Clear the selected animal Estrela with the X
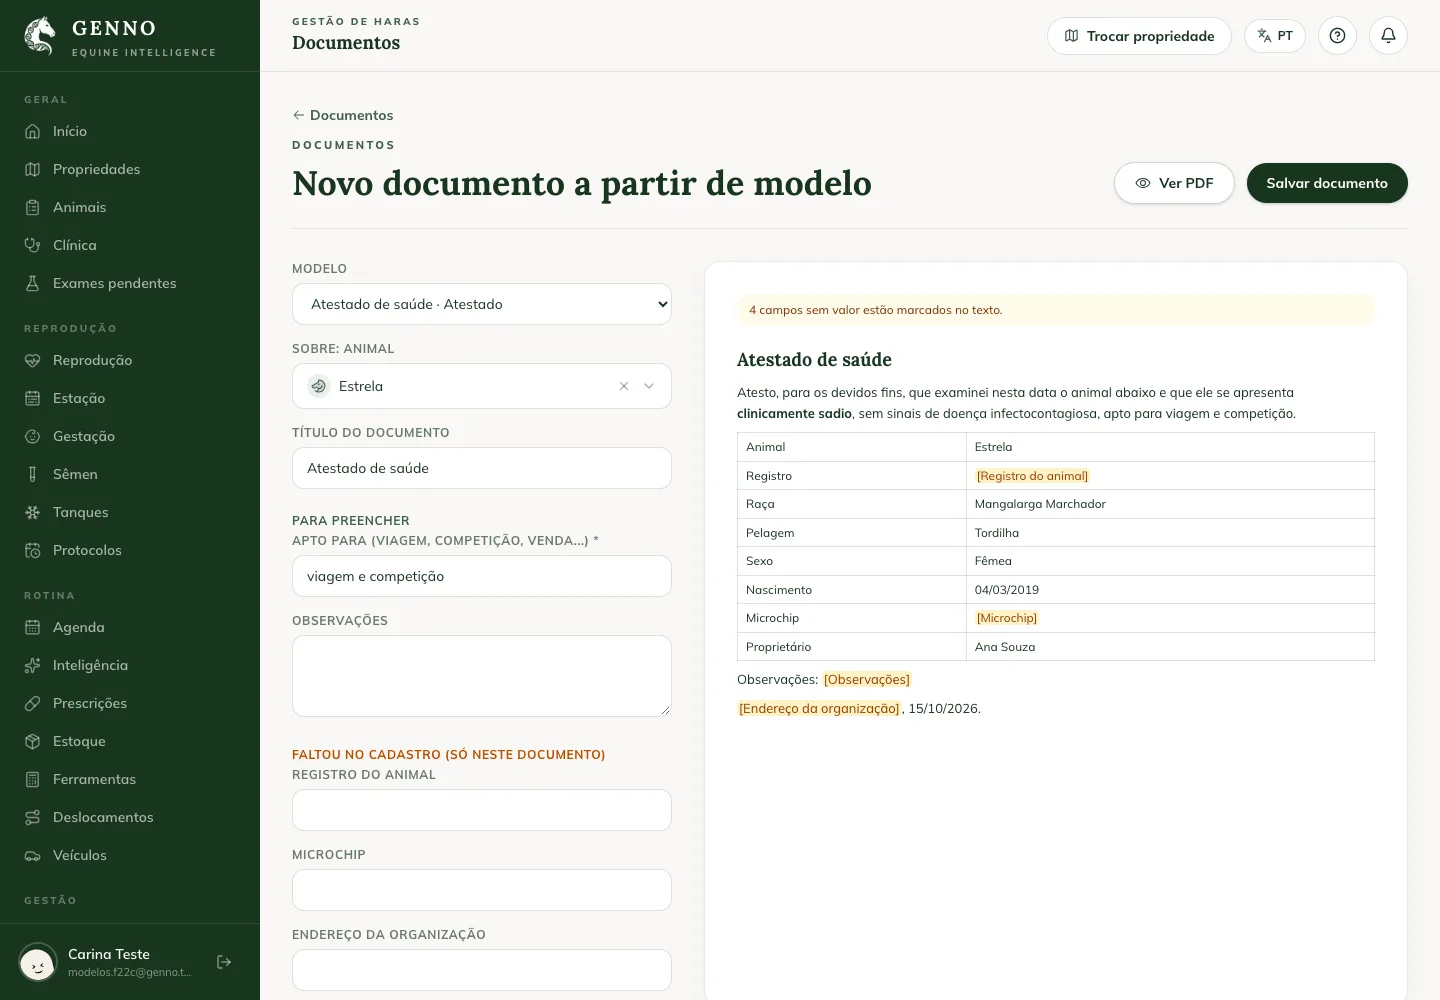Viewport: 1440px width, 1000px height. 624,386
